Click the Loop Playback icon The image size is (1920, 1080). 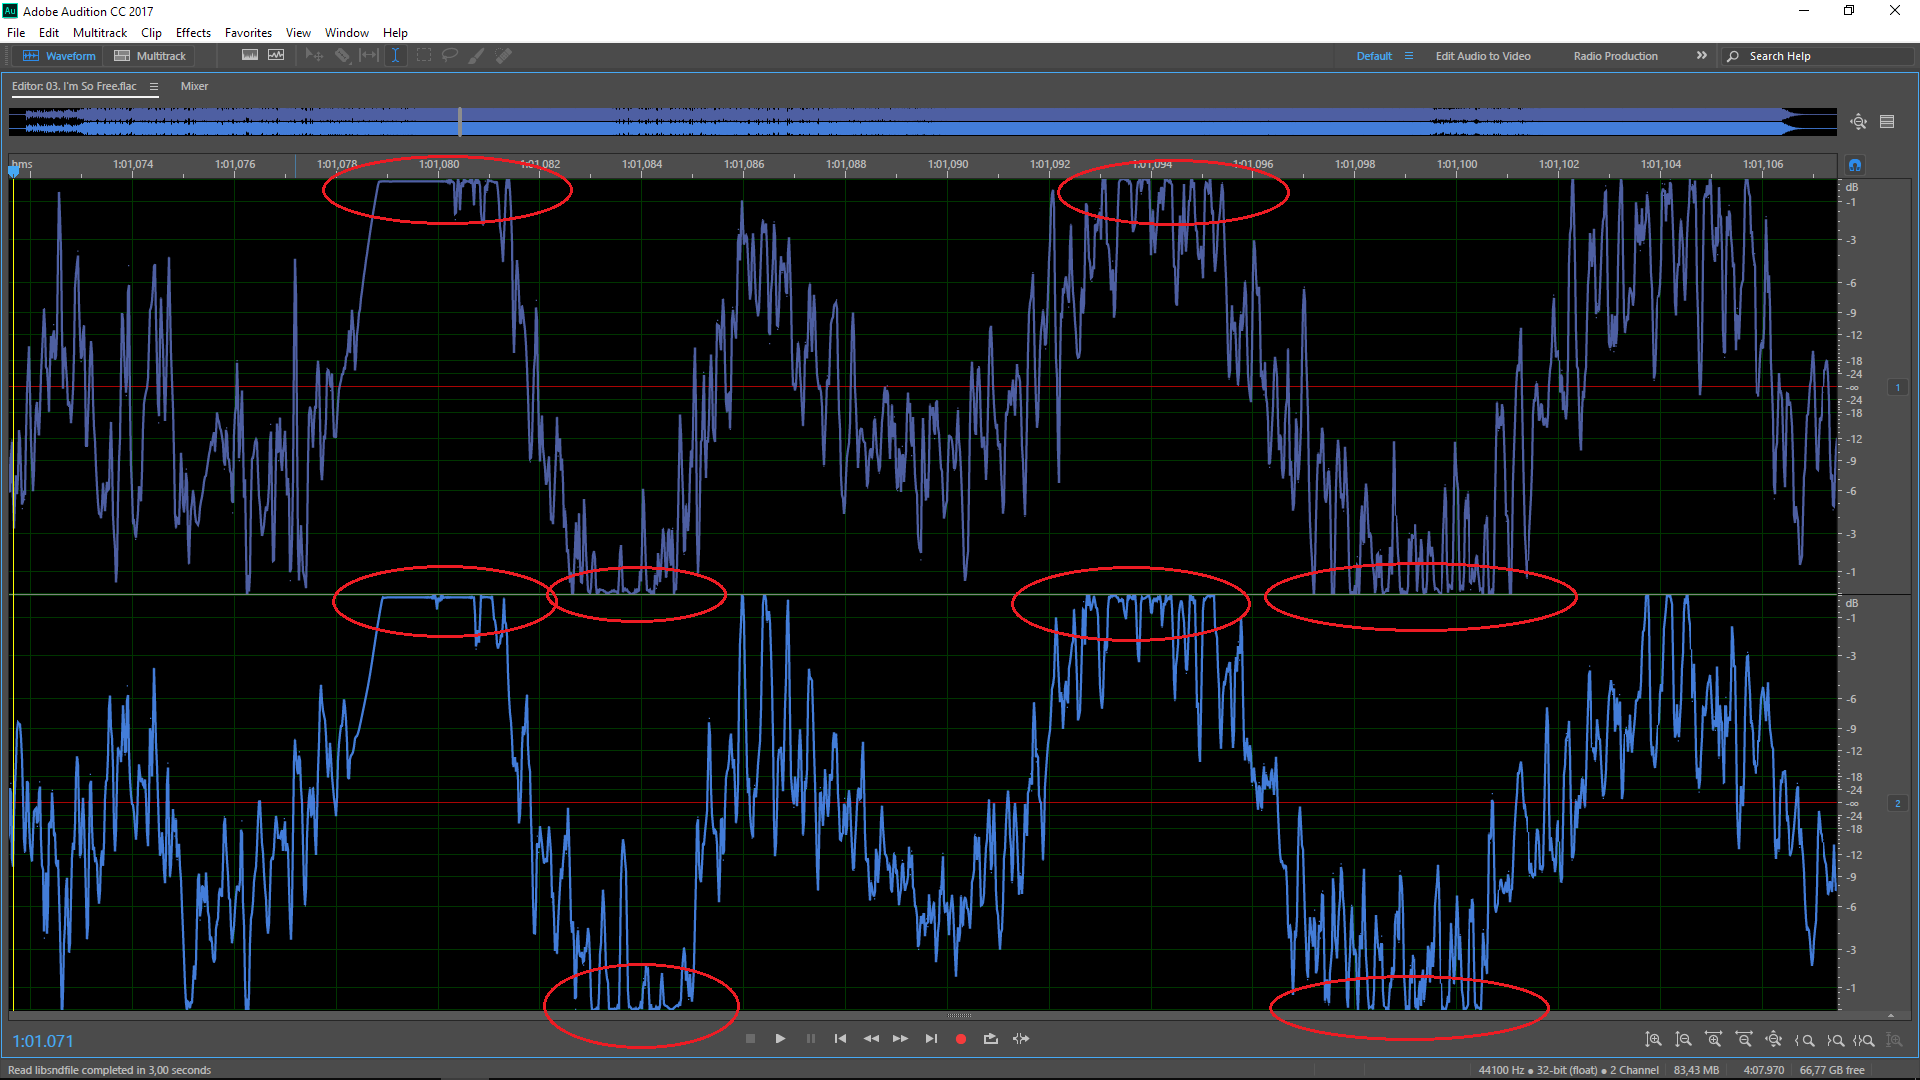[990, 1039]
